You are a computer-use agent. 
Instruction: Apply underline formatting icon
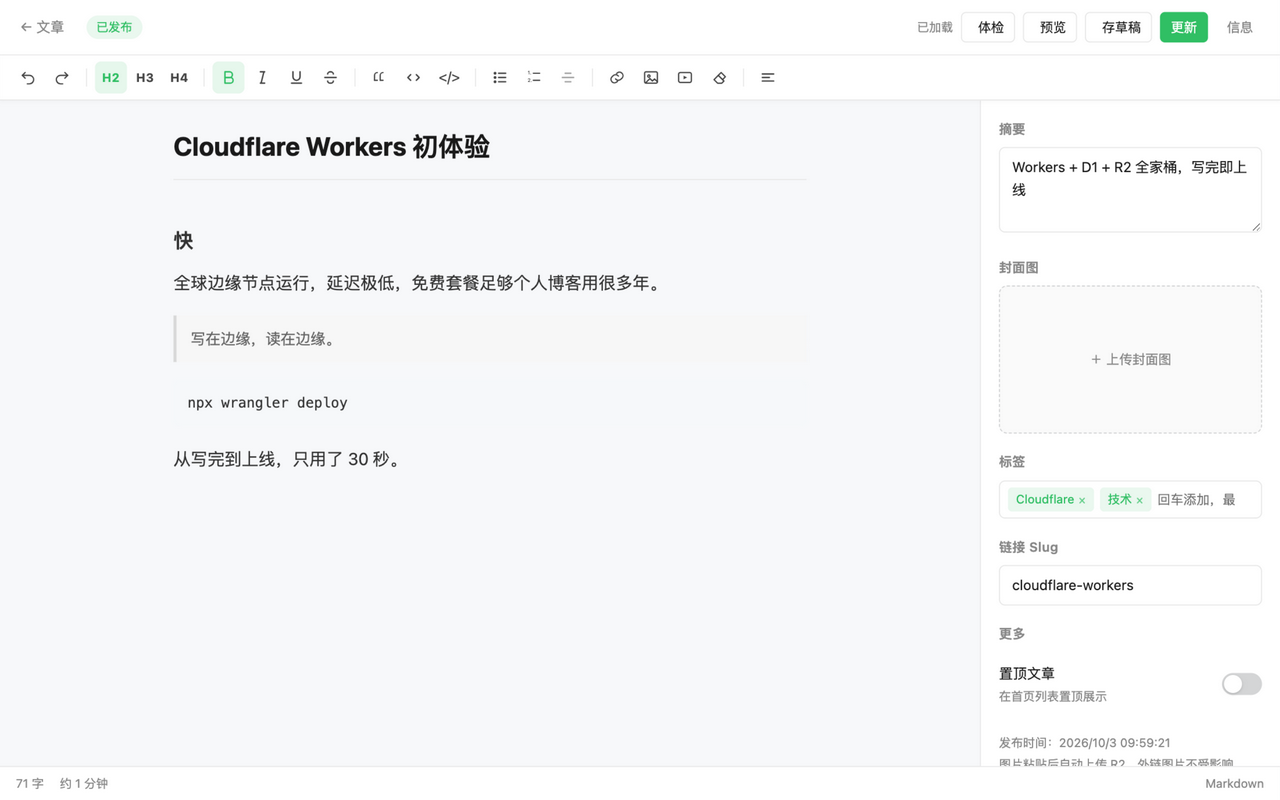(x=296, y=77)
